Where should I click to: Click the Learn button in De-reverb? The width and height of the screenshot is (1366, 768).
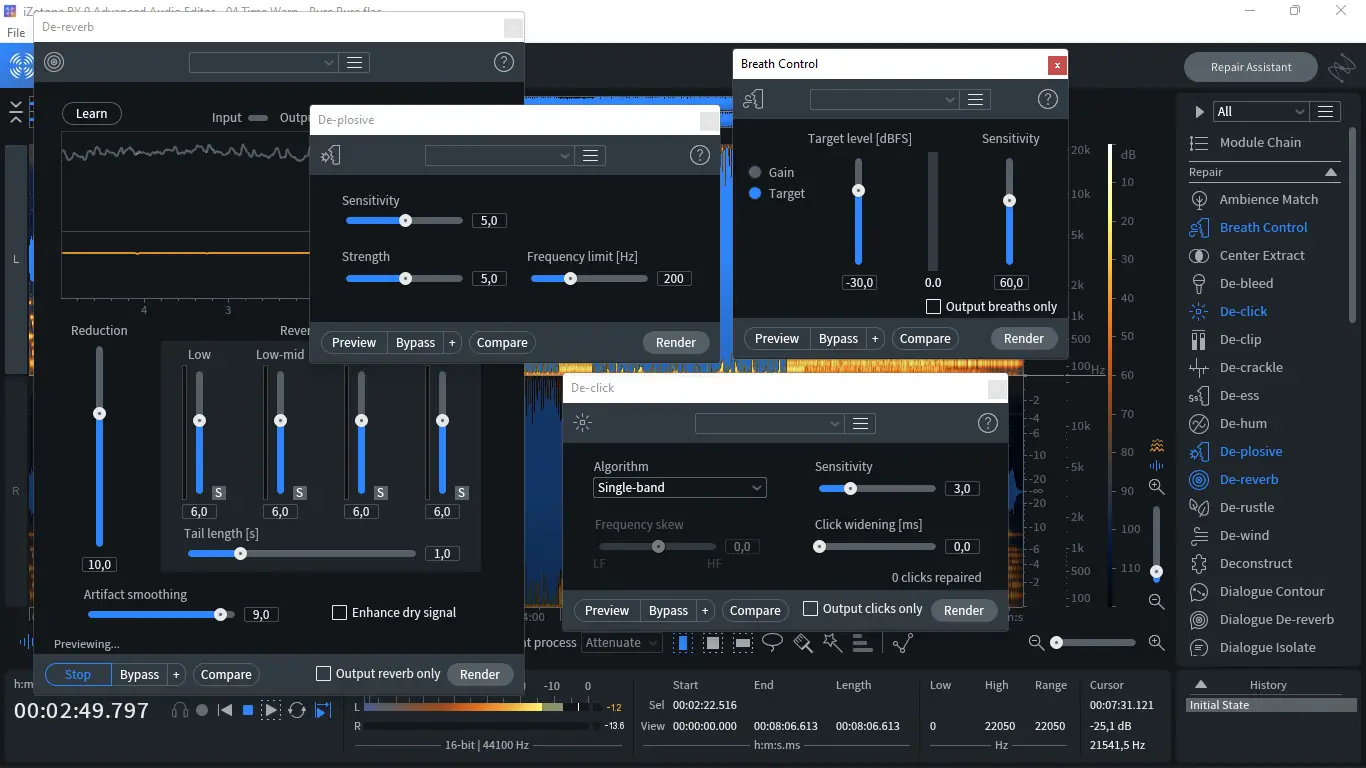(x=92, y=113)
